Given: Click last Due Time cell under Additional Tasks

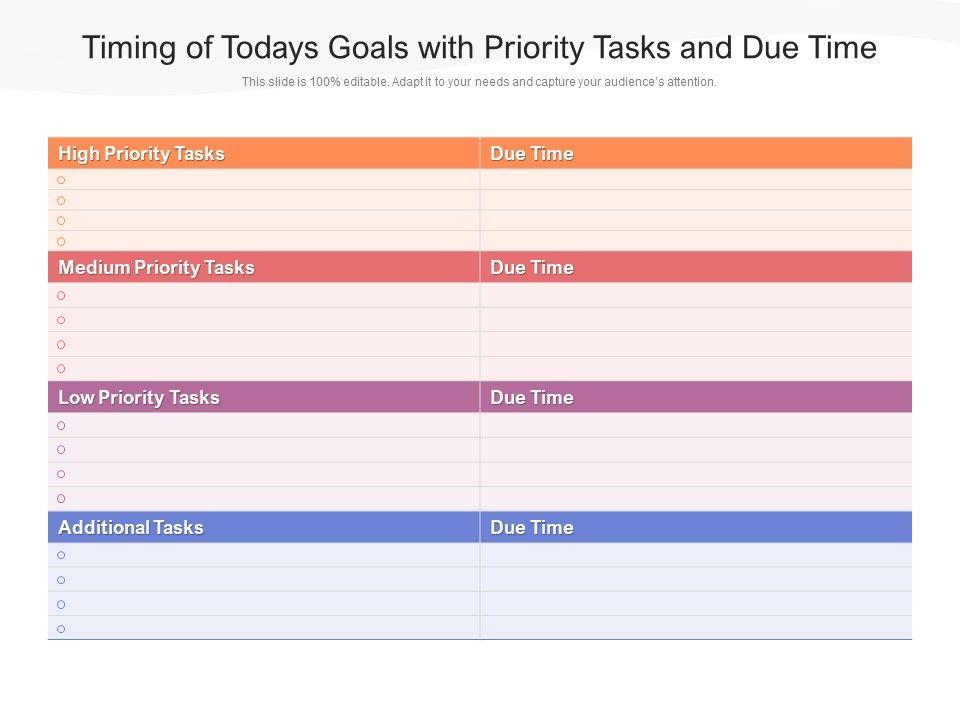Looking at the screenshot, I should click(696, 628).
